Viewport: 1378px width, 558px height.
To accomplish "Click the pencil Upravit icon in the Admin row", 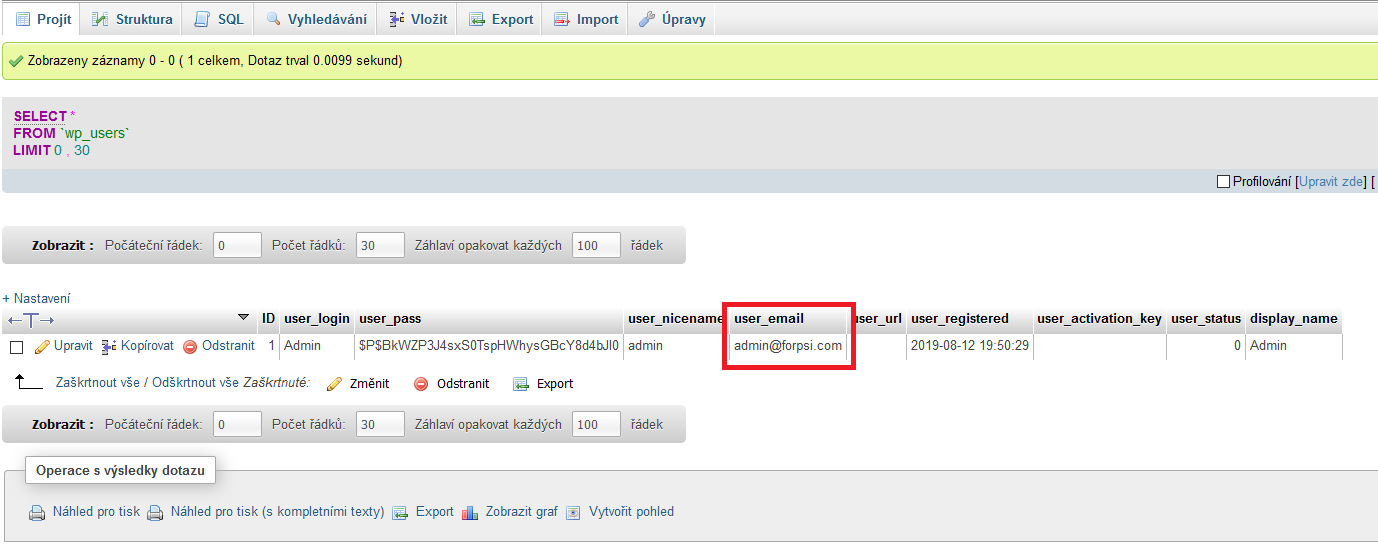I will click(x=42, y=347).
